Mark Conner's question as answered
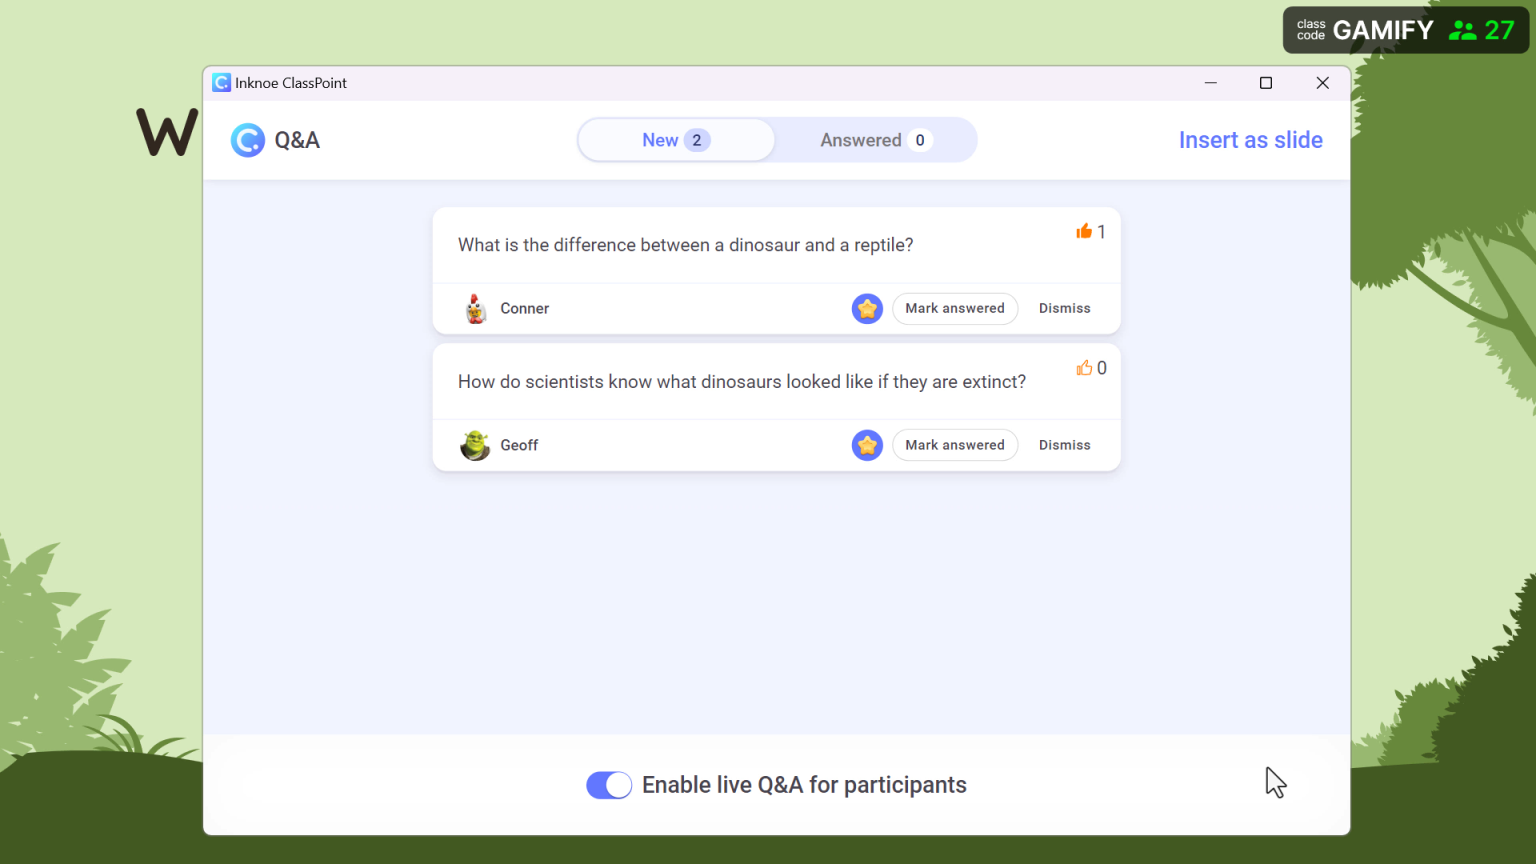The width and height of the screenshot is (1536, 864). click(x=954, y=308)
